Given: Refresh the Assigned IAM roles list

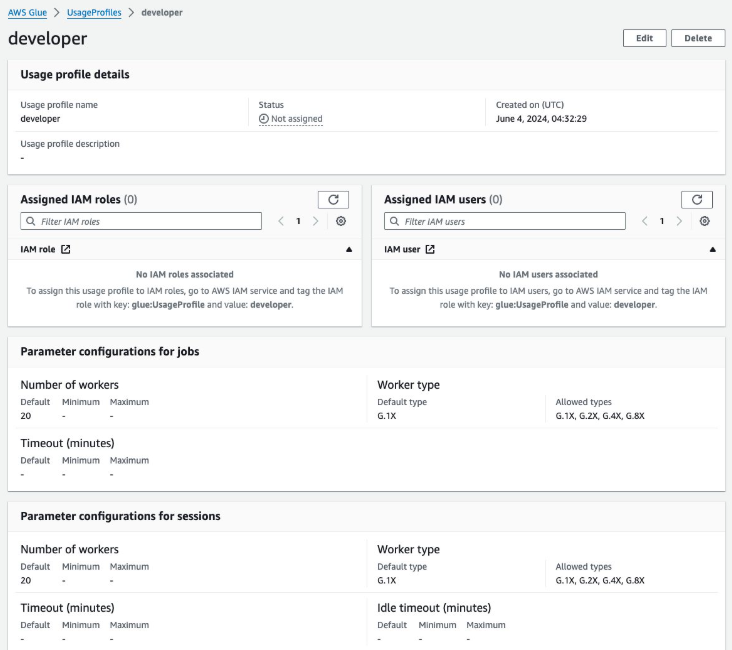Looking at the screenshot, I should click(333, 200).
